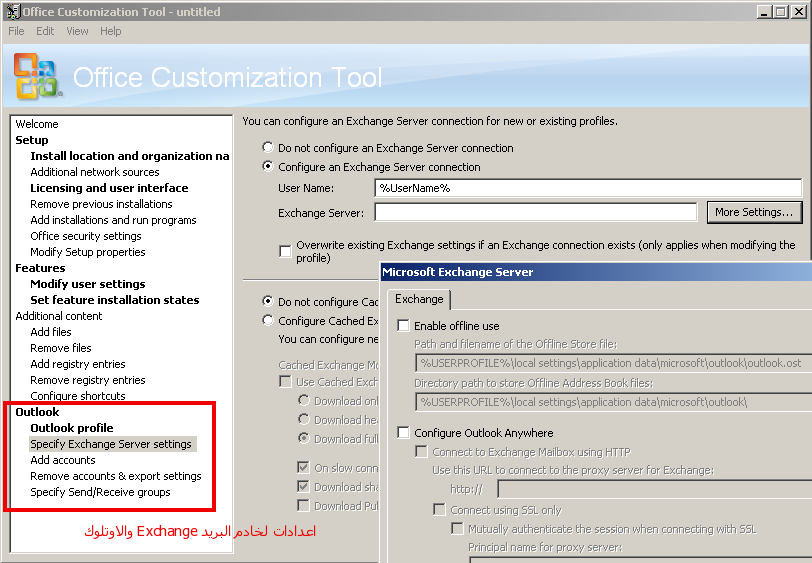
Task: Click the Microsoft Office logo in the banner
Action: pos(37,76)
